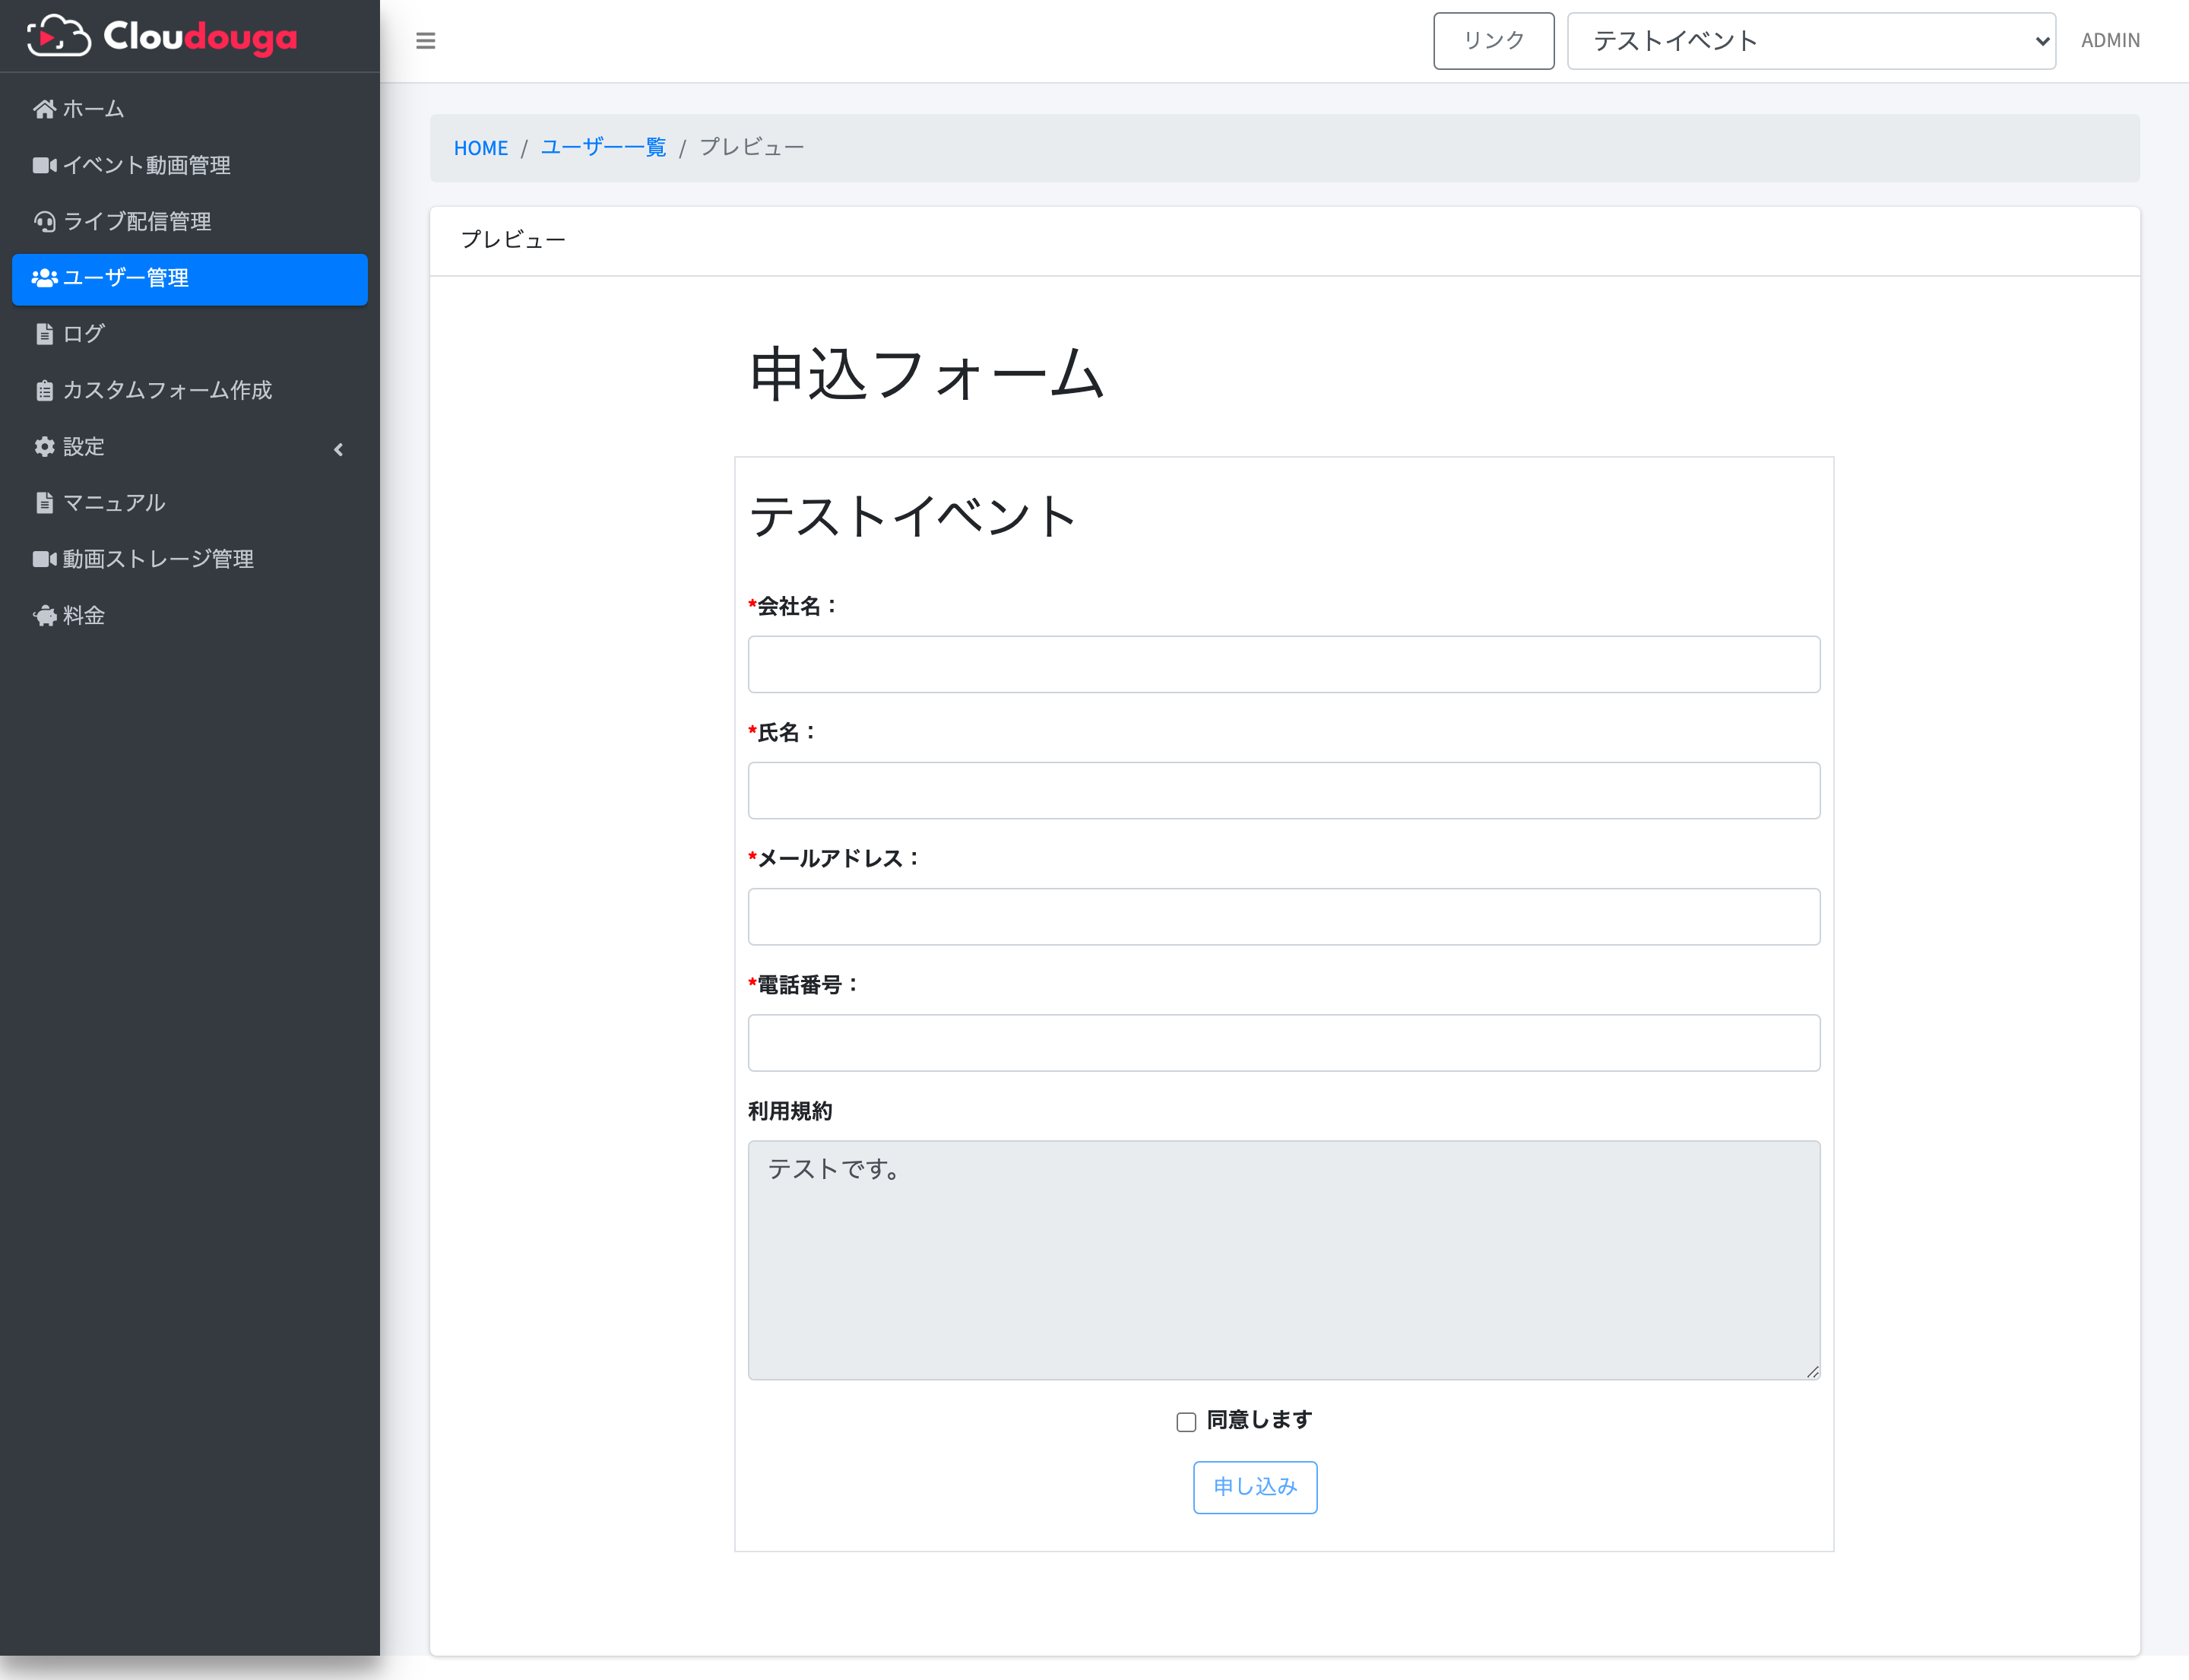Click the document icon beside ログ

coord(44,334)
